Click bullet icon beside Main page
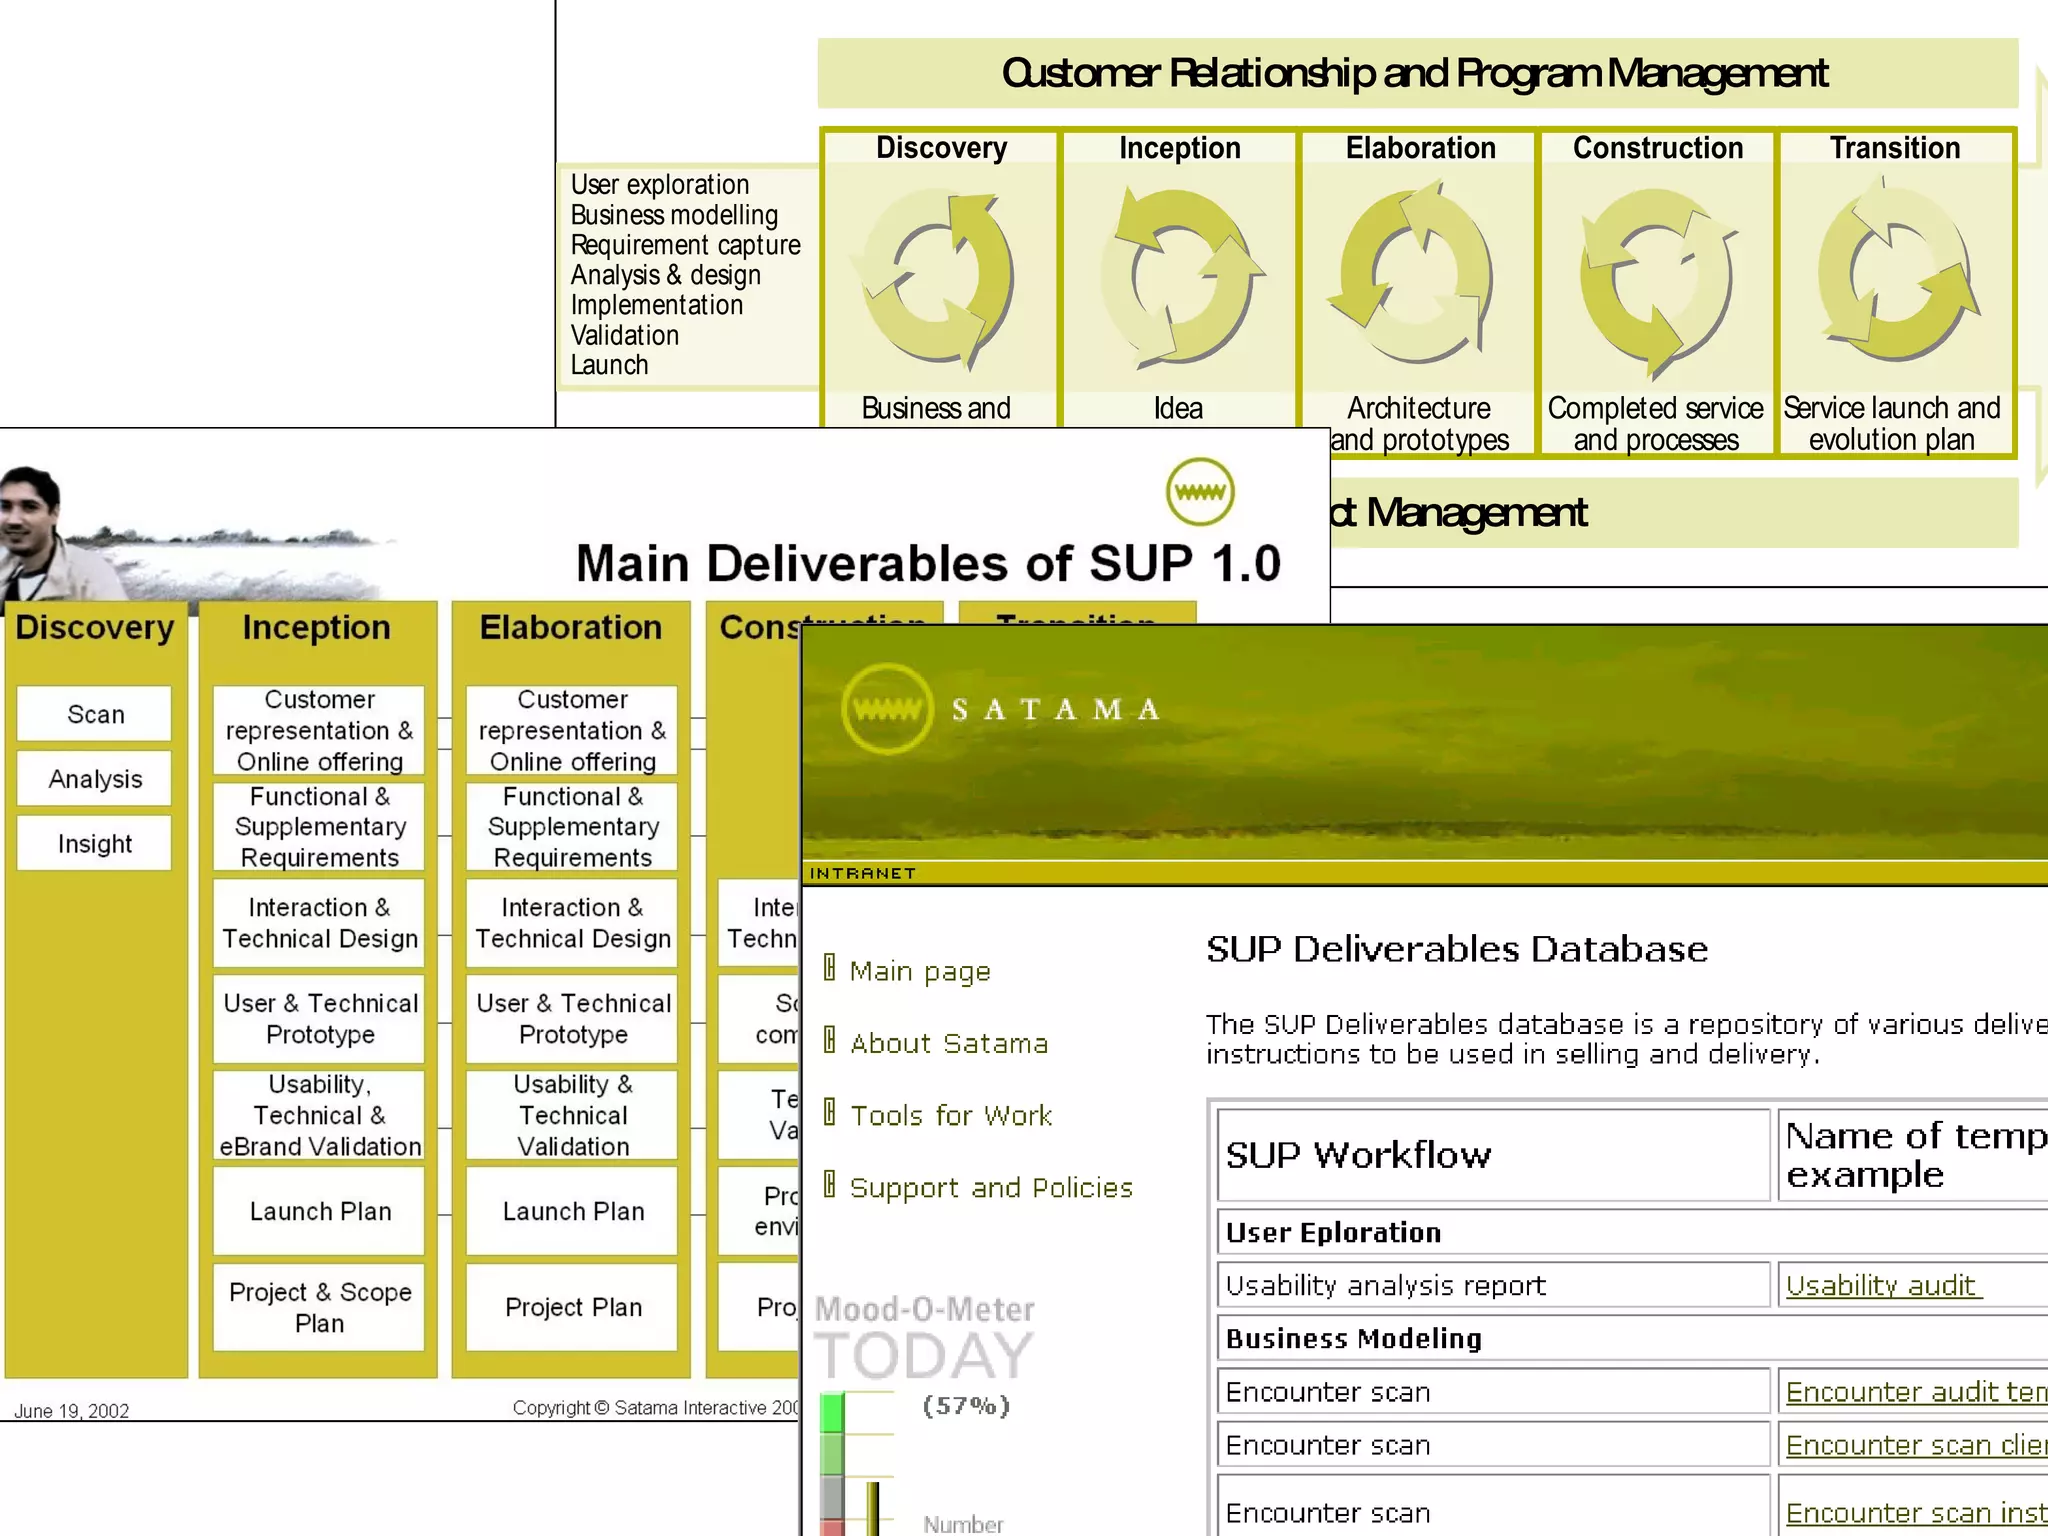2048x1536 pixels. (829, 968)
